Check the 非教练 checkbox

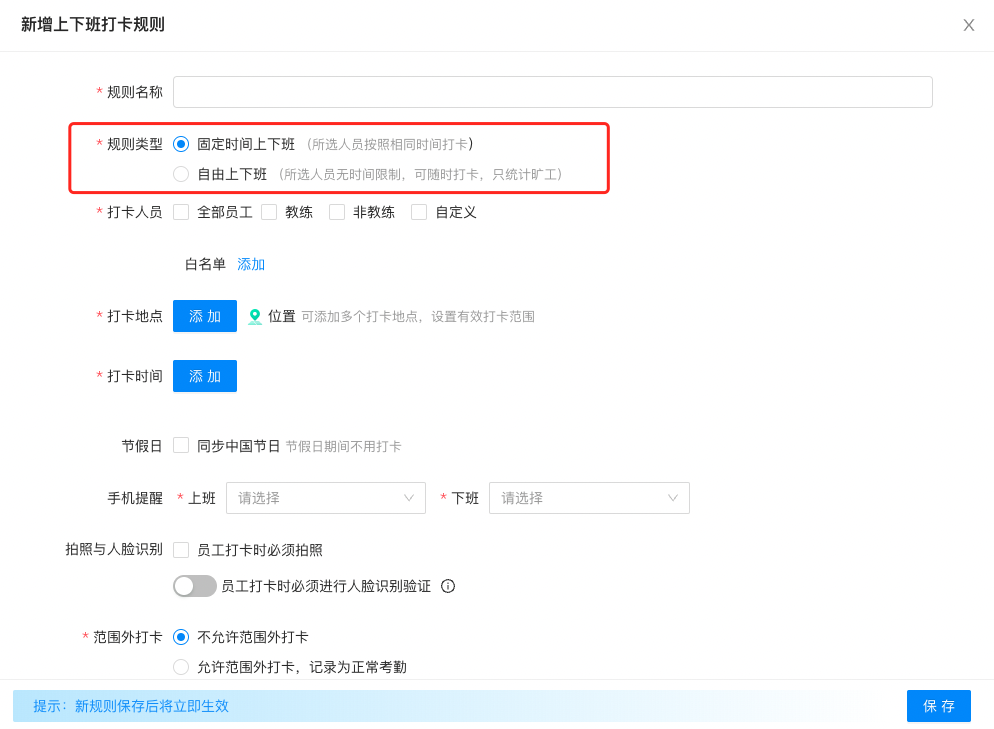337,212
